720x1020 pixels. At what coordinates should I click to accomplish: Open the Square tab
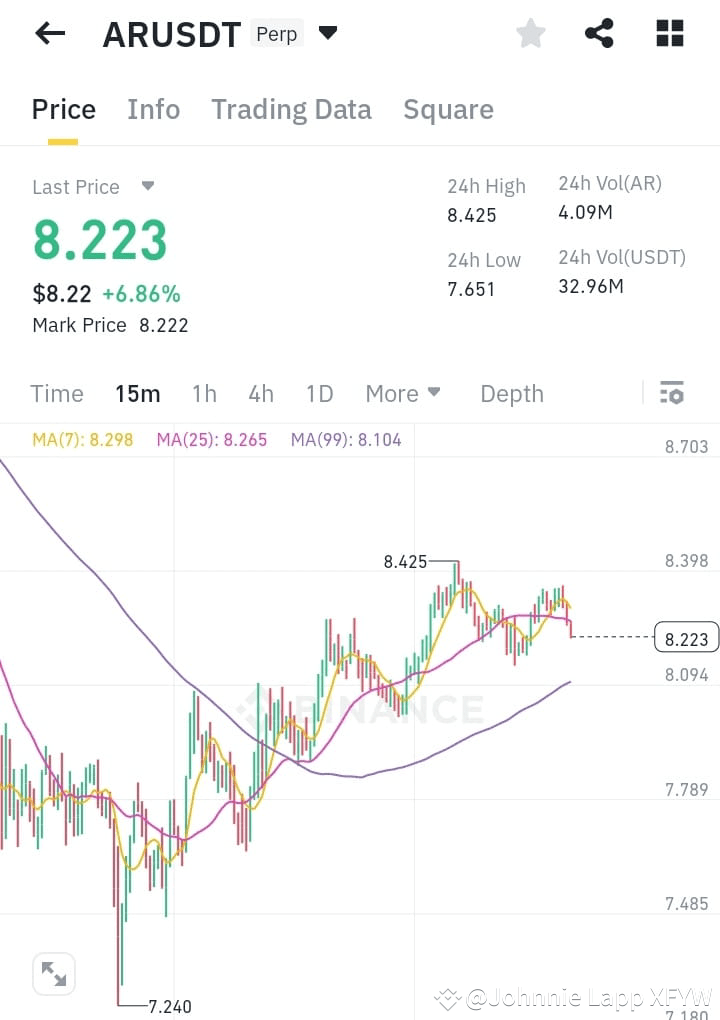pos(448,109)
